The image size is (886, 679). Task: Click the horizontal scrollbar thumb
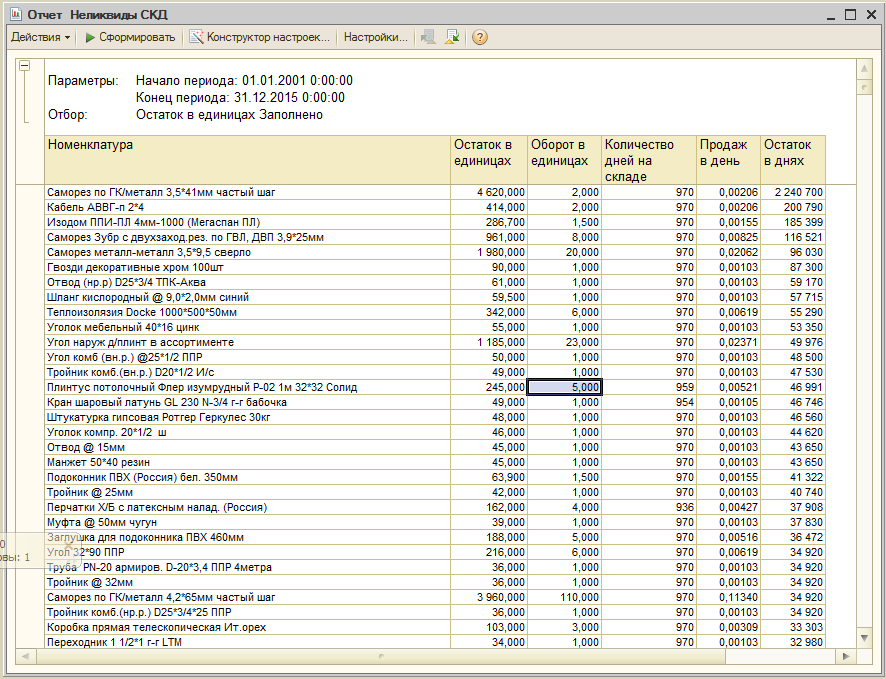tap(381, 656)
